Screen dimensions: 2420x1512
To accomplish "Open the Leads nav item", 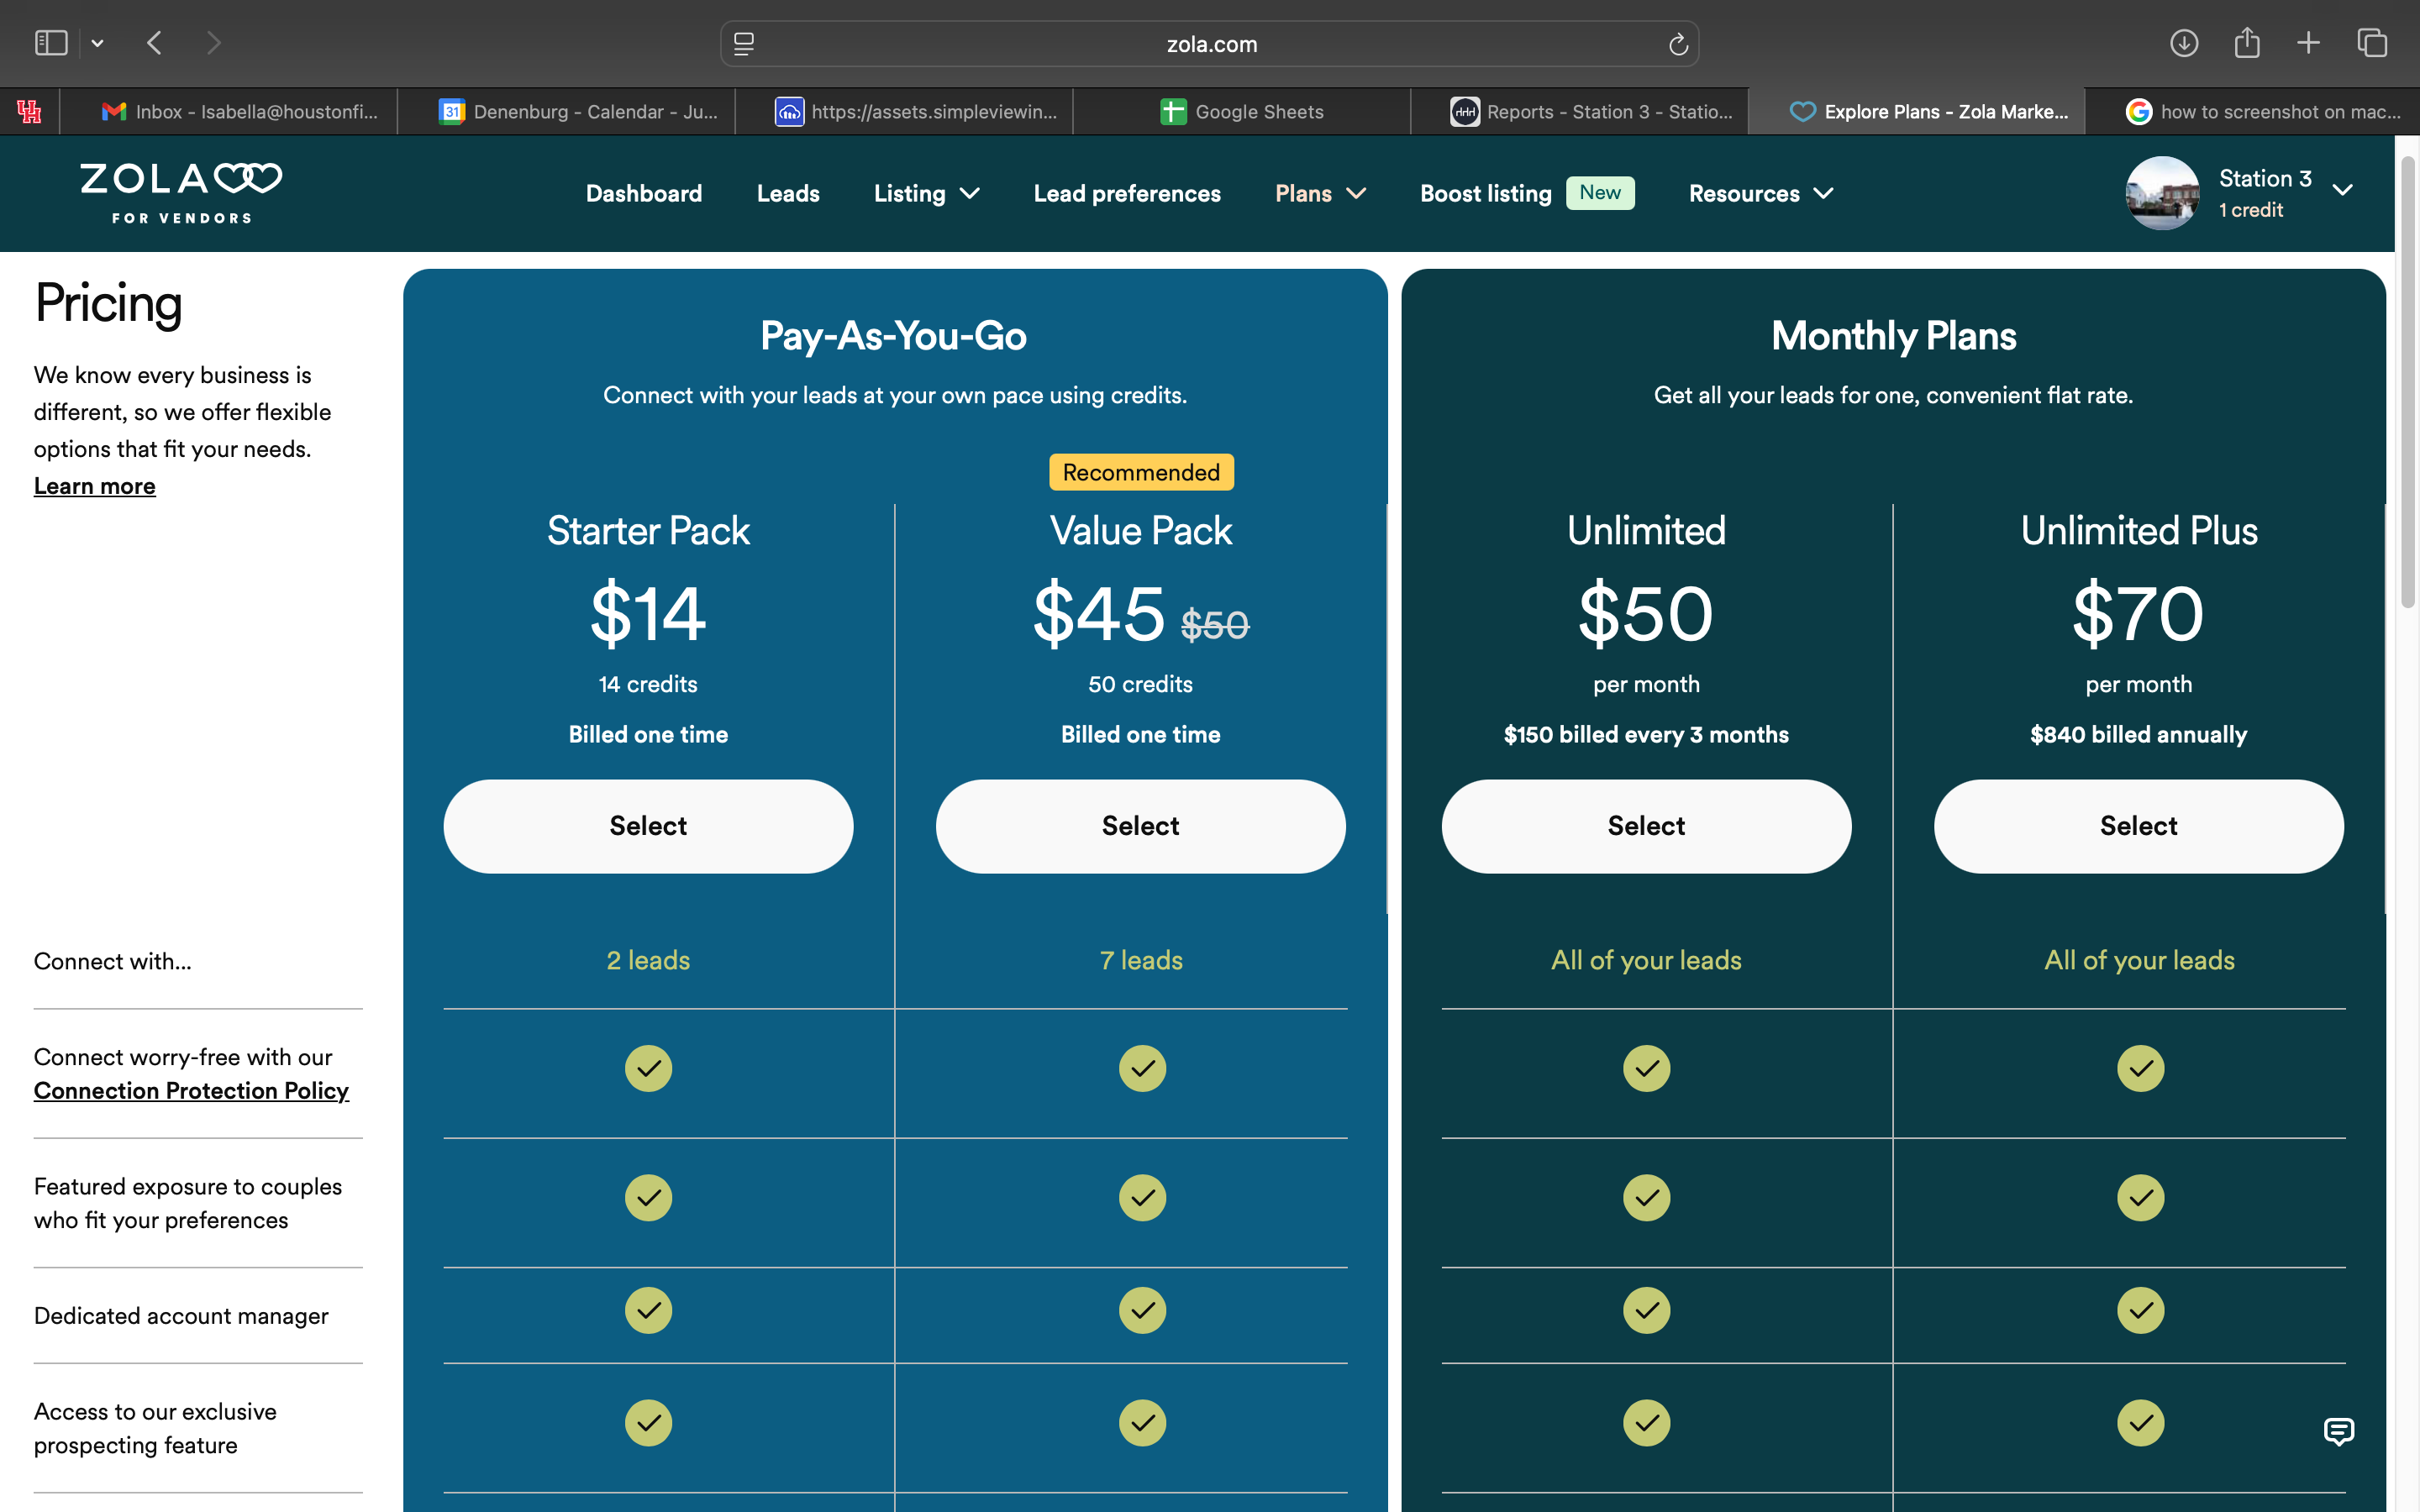I will (x=788, y=193).
